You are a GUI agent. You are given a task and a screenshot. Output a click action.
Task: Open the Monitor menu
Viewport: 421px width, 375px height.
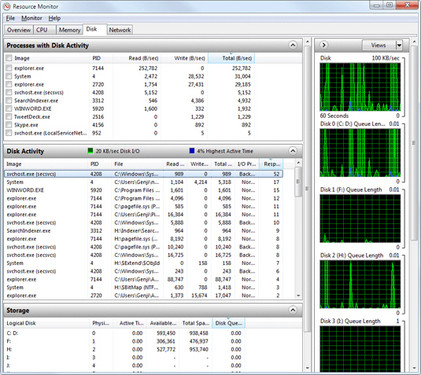coord(32,18)
